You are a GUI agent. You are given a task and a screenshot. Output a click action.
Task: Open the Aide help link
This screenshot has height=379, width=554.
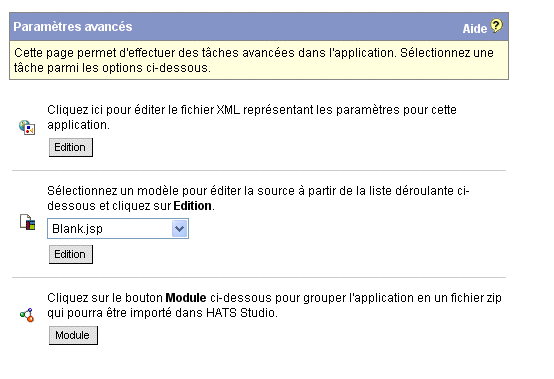click(x=475, y=29)
